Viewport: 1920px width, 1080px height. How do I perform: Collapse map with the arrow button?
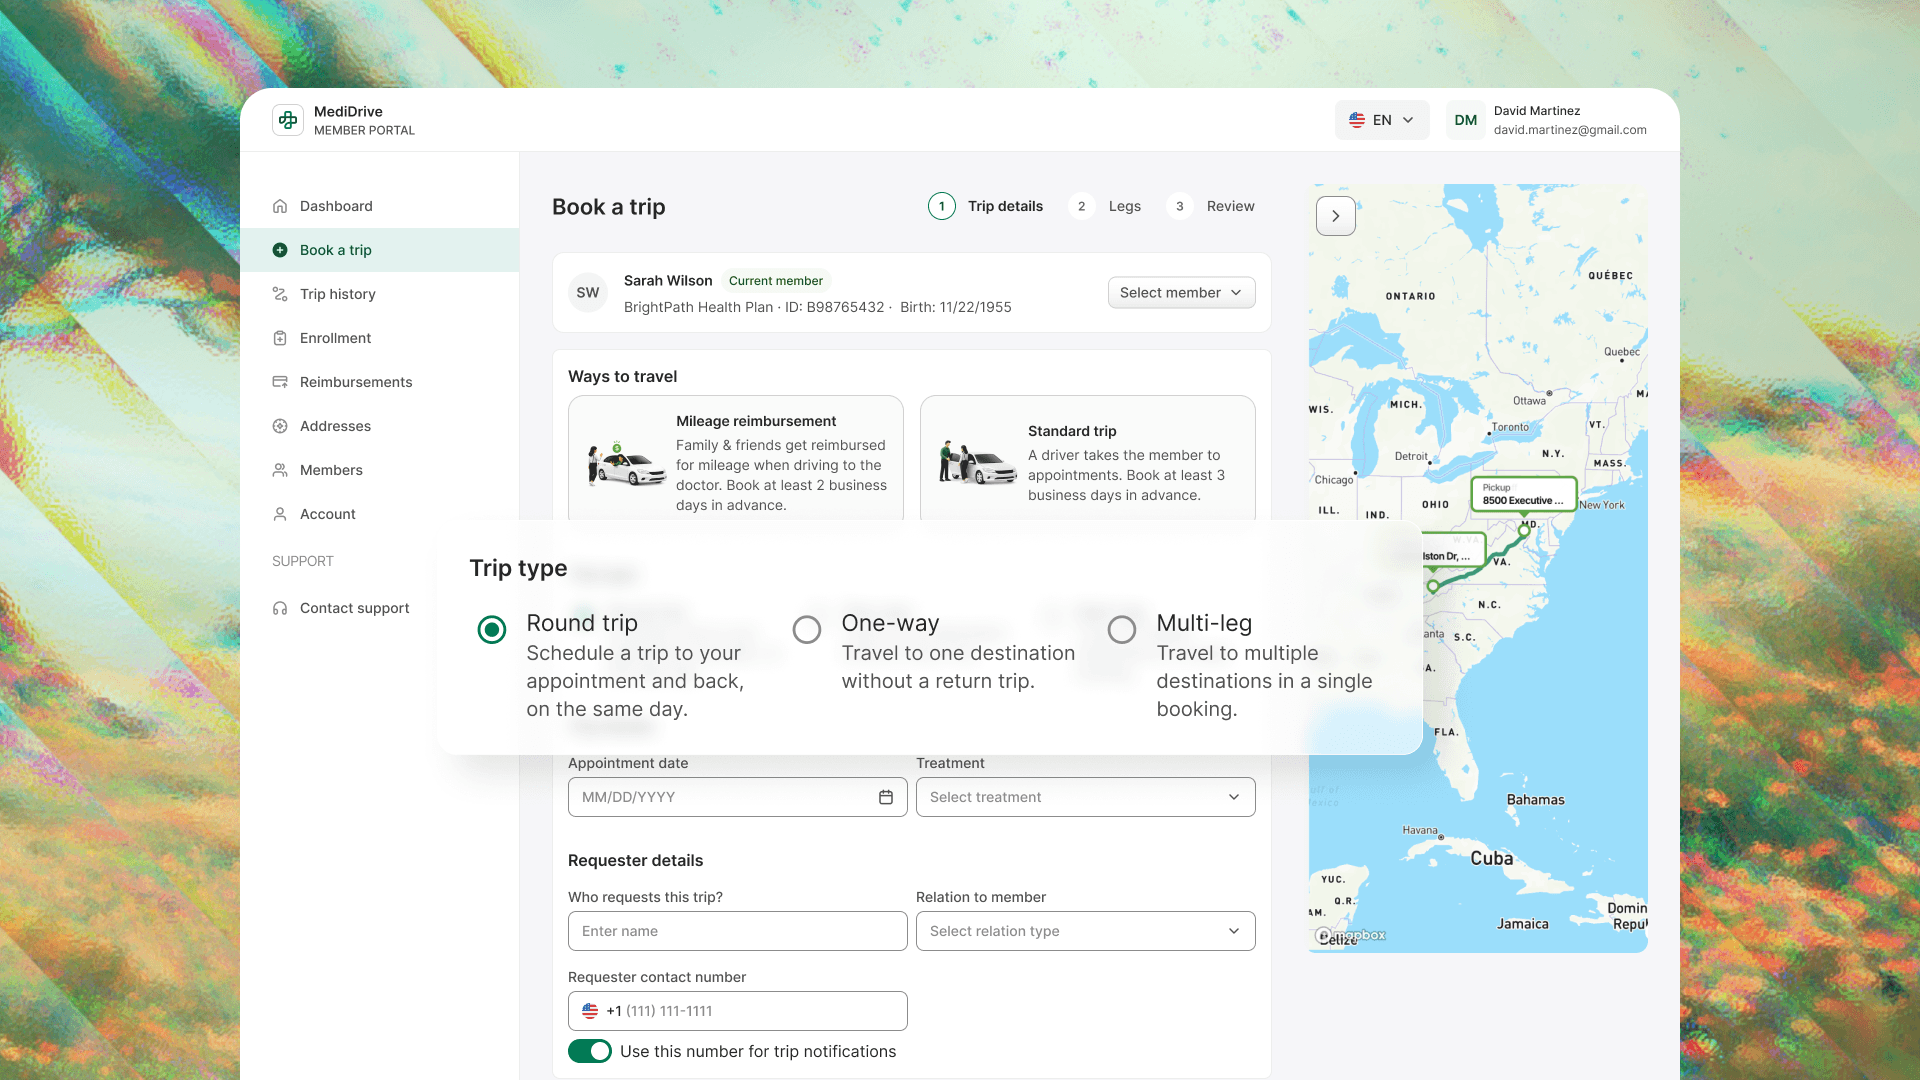tap(1336, 216)
